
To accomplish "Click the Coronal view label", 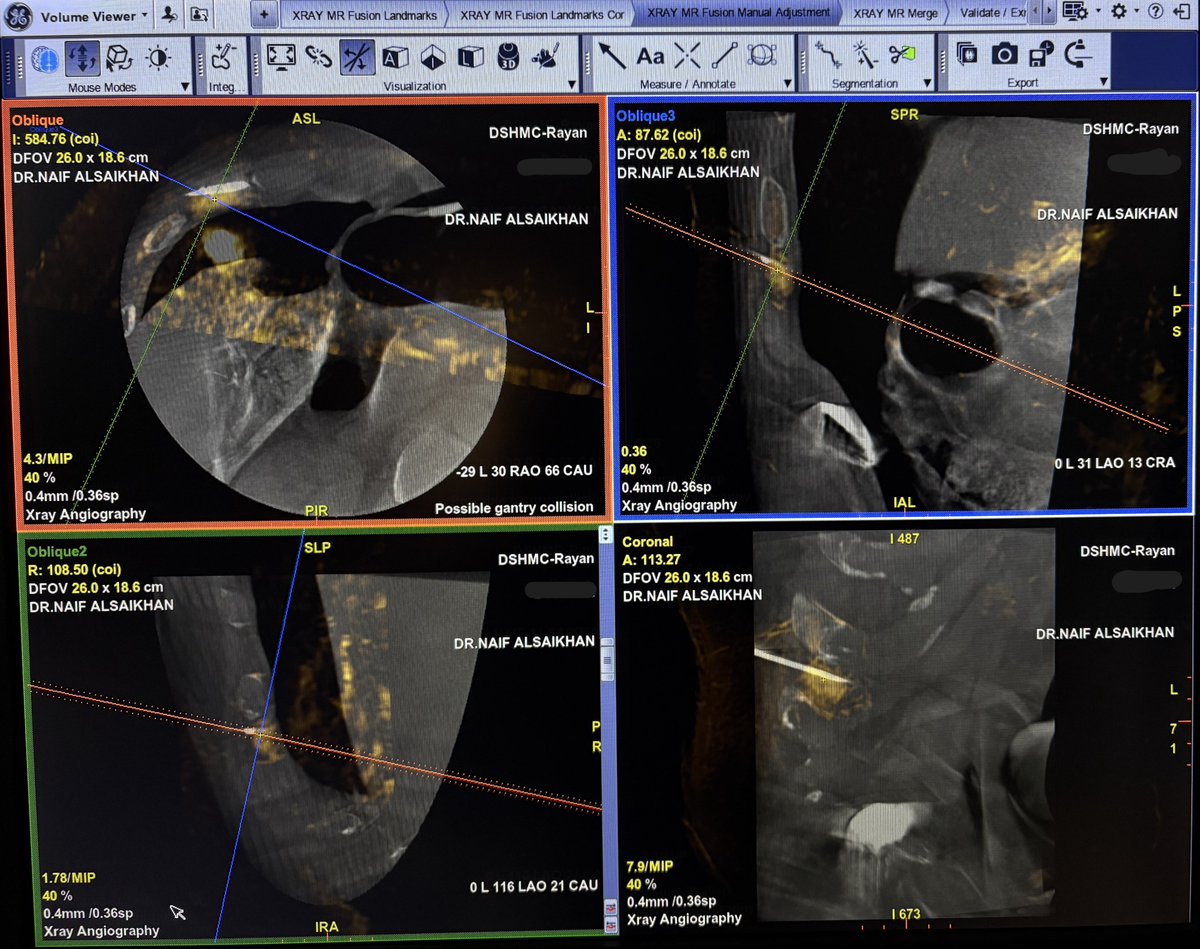I will pos(649,541).
